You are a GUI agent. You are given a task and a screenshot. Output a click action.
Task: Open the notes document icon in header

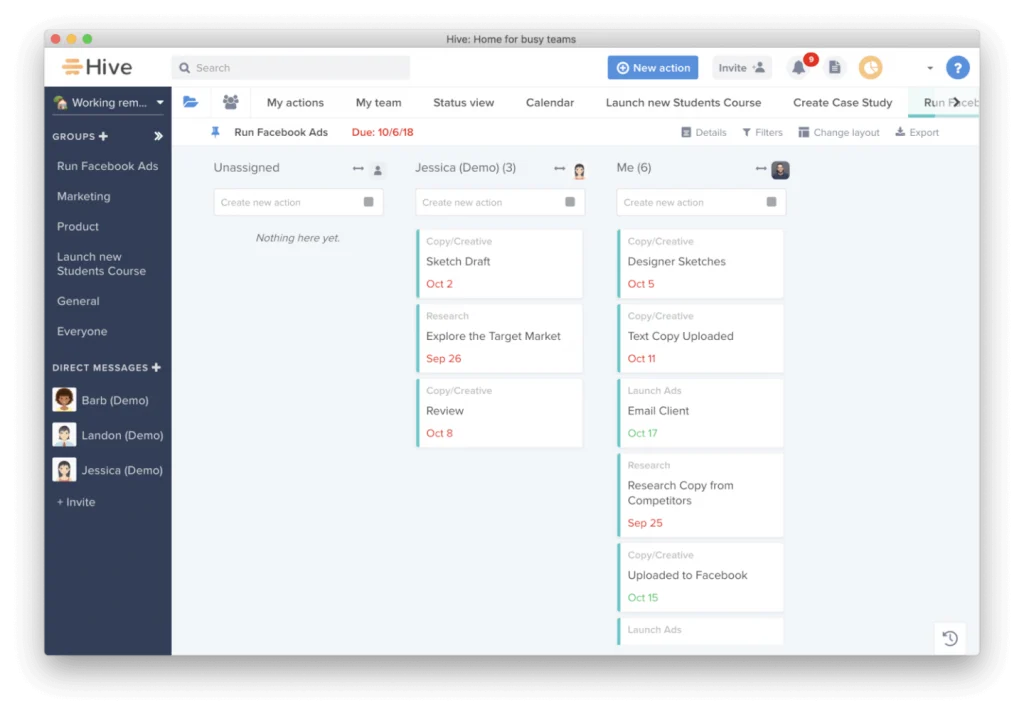point(834,68)
